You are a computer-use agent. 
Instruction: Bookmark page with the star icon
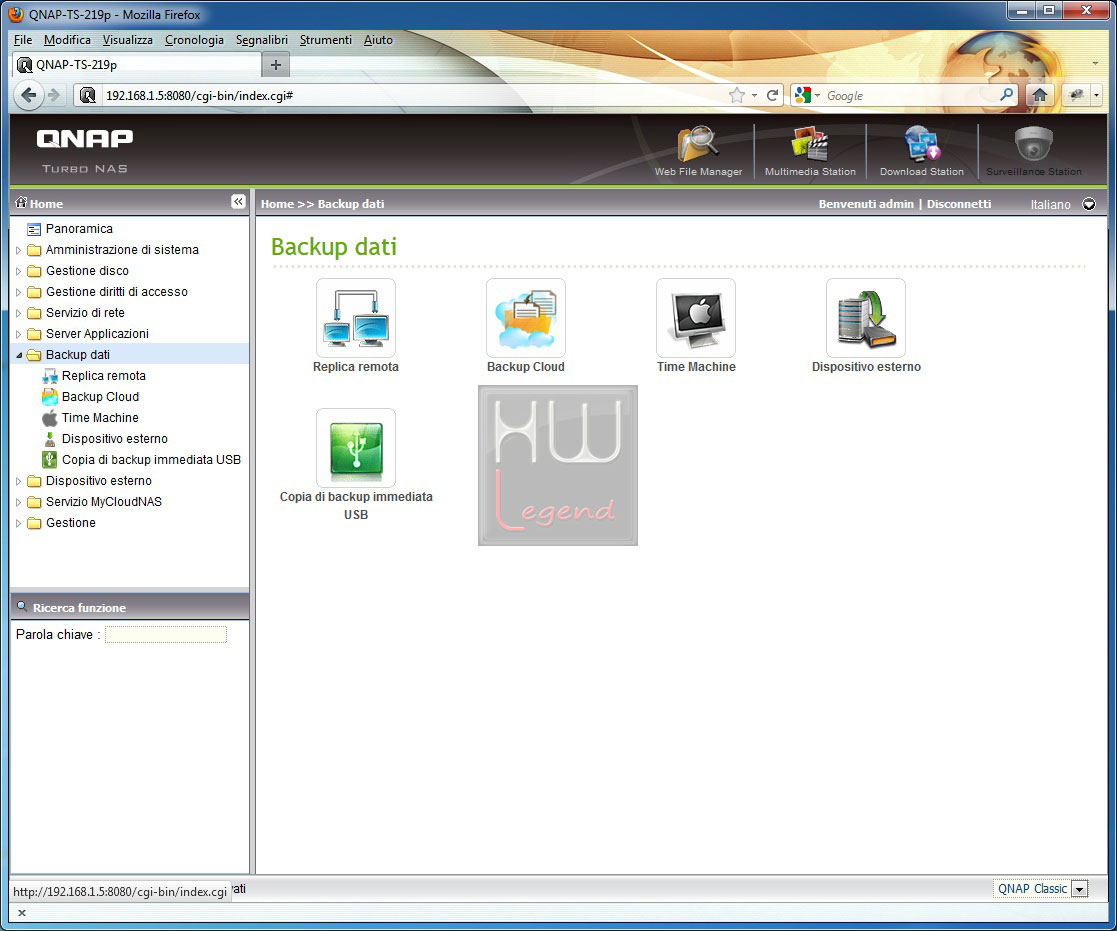pos(737,95)
